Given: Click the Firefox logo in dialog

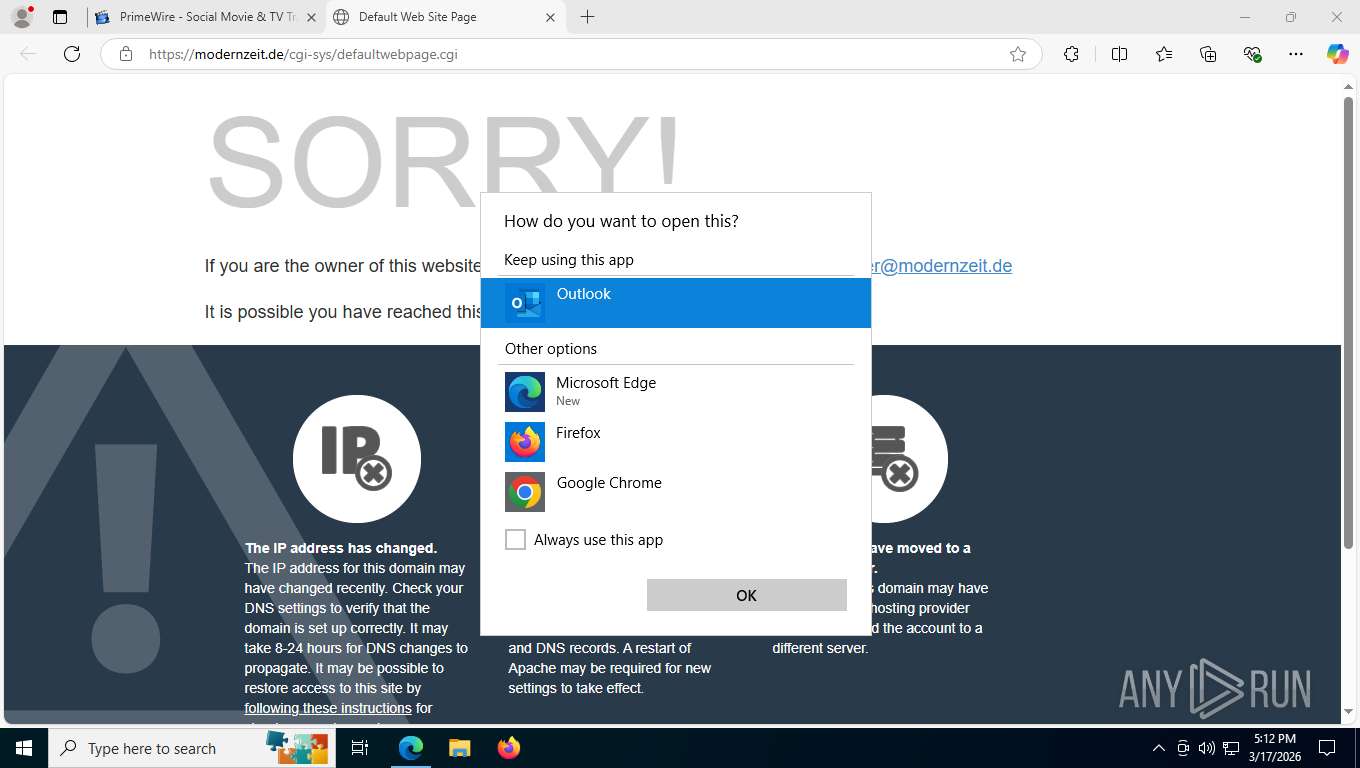Looking at the screenshot, I should [525, 442].
